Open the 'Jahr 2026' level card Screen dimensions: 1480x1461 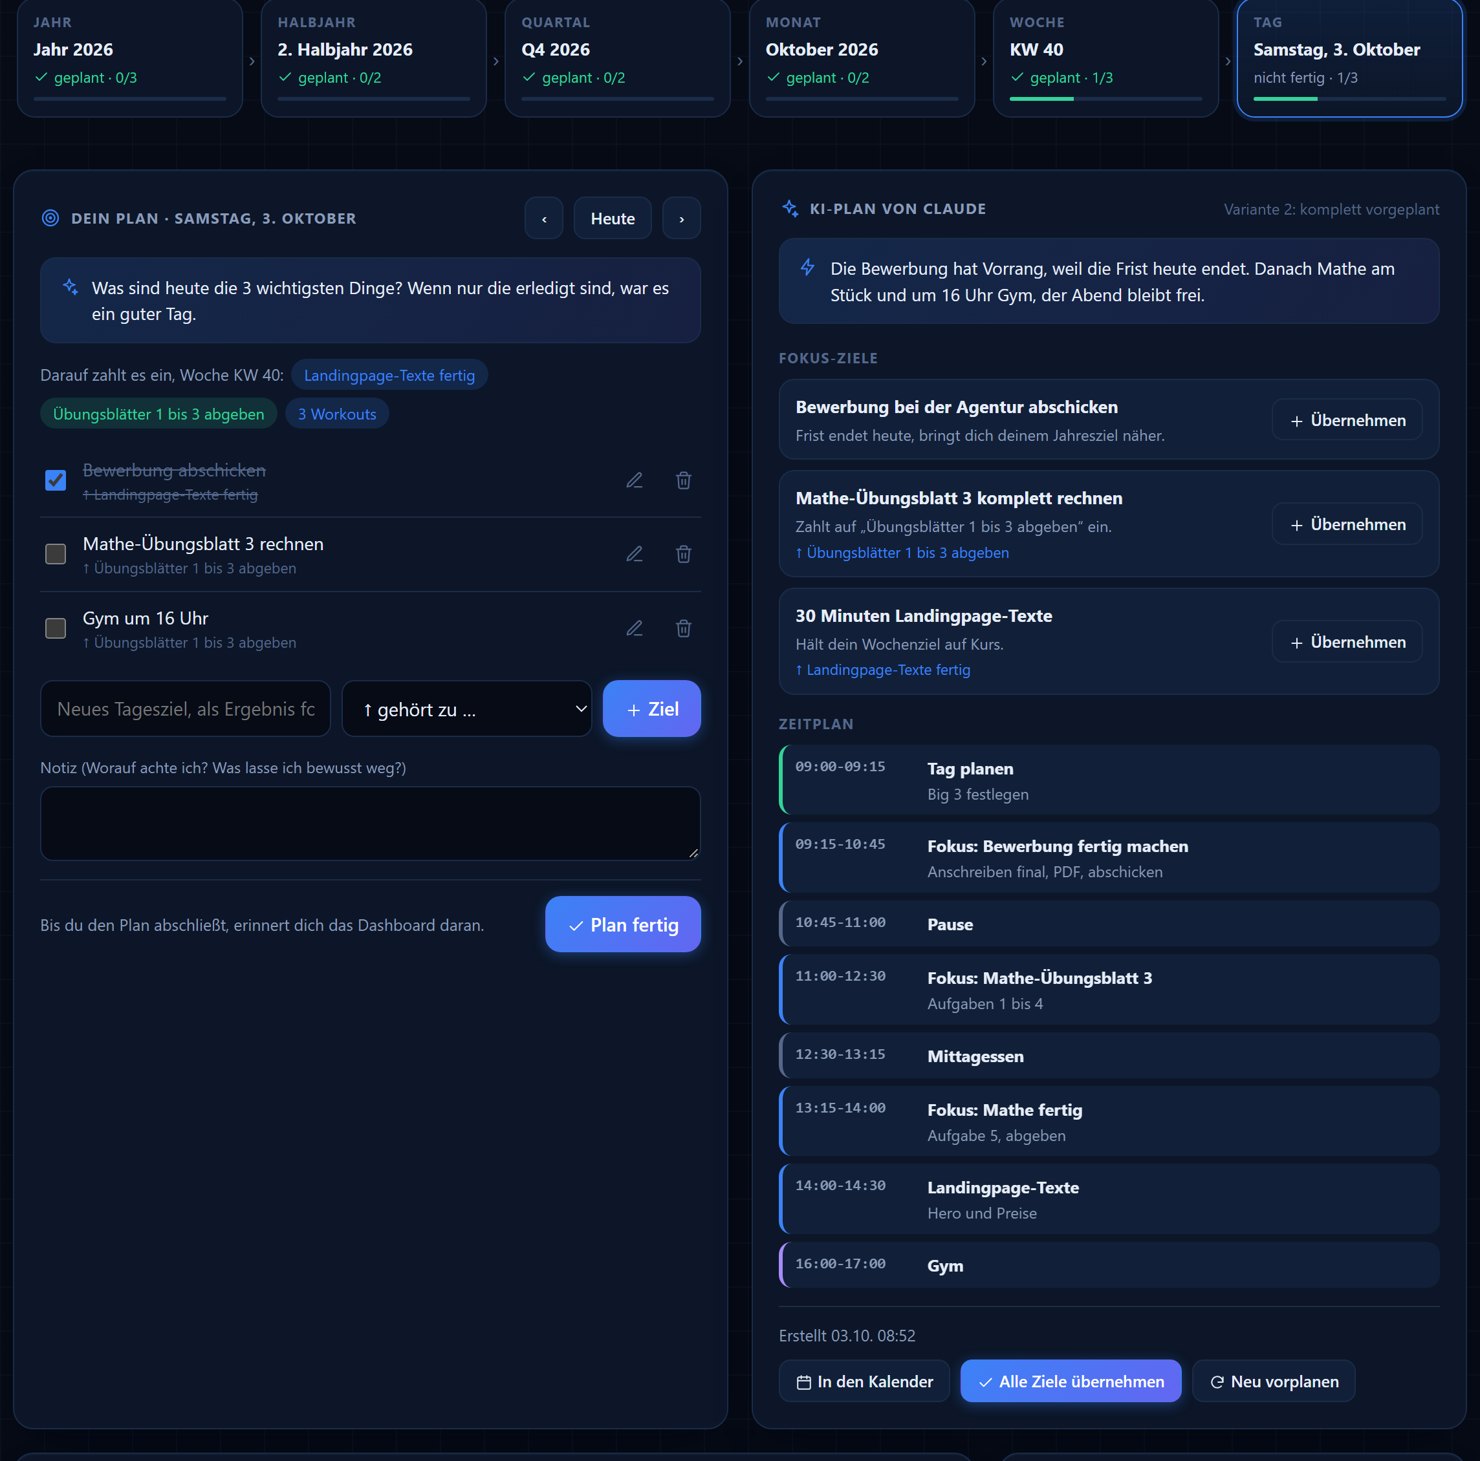coord(130,58)
